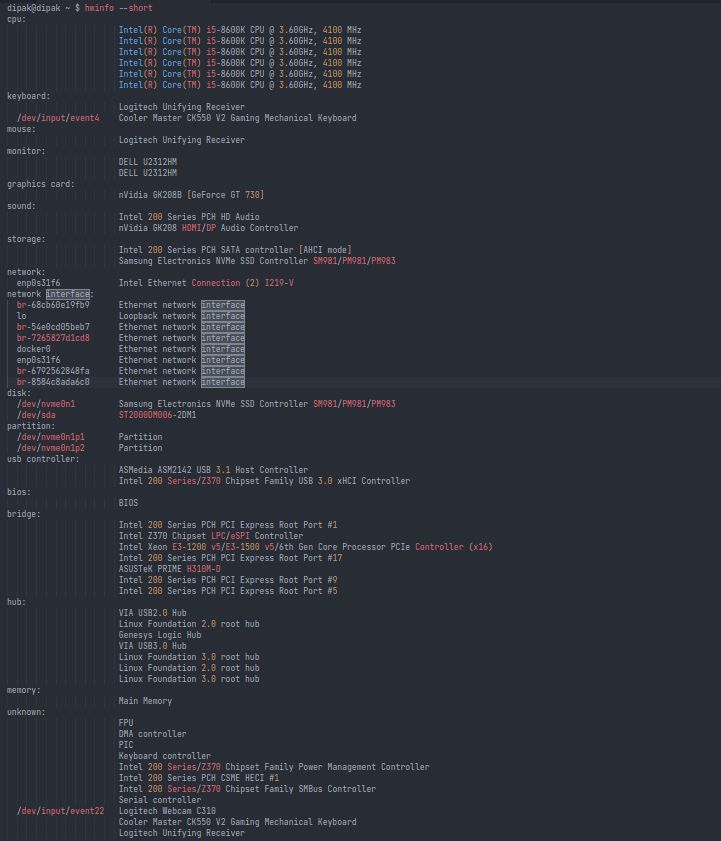Image resolution: width=721 pixels, height=841 pixels.
Task: Click 'br-54e0cd05beb7' interface name
Action: [53, 327]
